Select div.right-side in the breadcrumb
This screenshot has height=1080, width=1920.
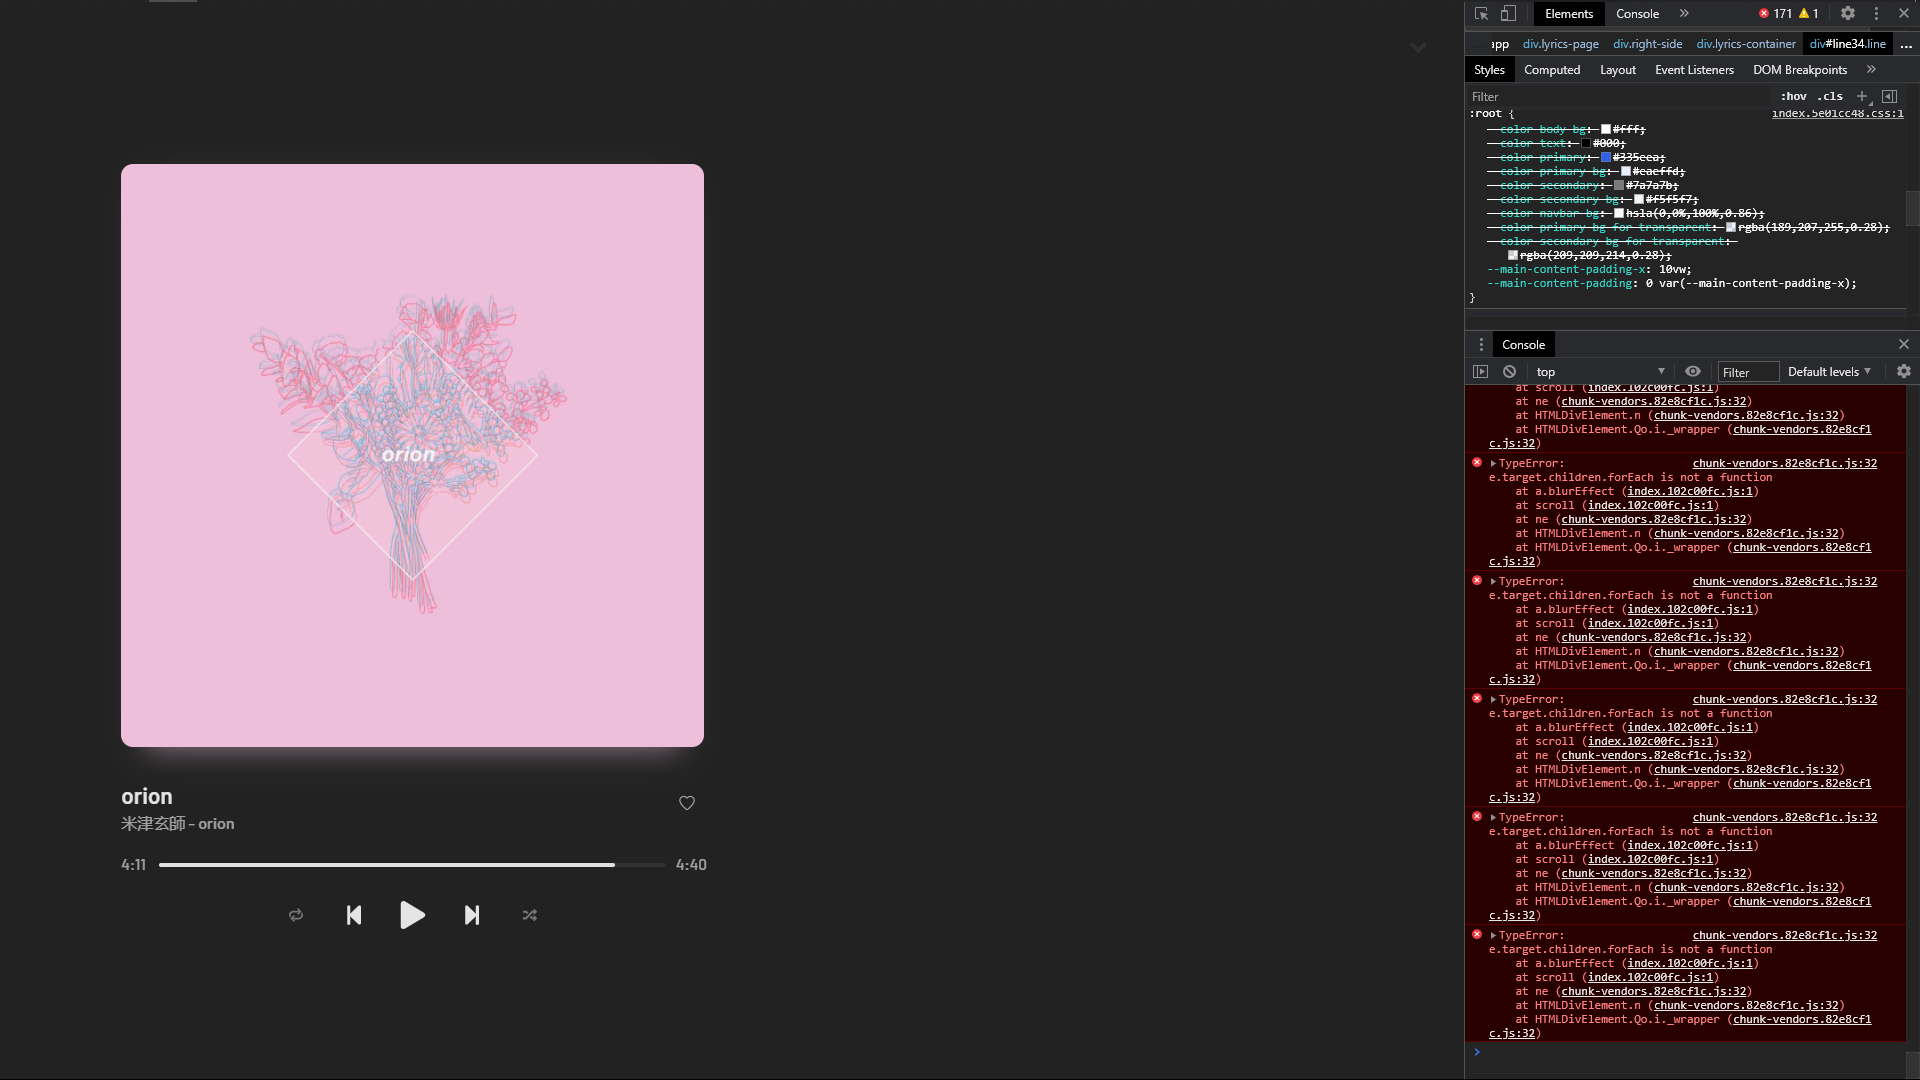[1647, 44]
